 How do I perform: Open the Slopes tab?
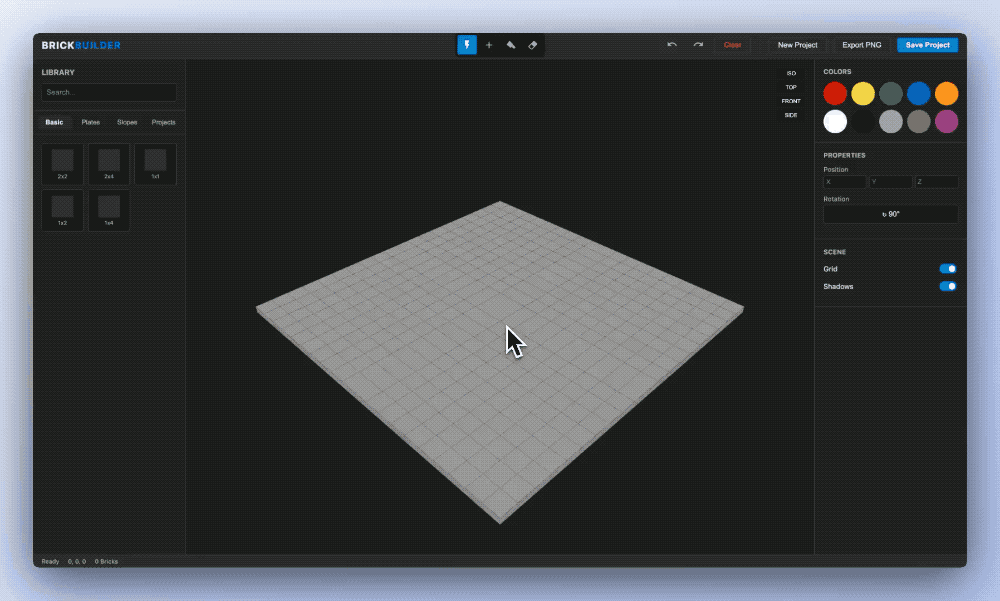coord(127,122)
